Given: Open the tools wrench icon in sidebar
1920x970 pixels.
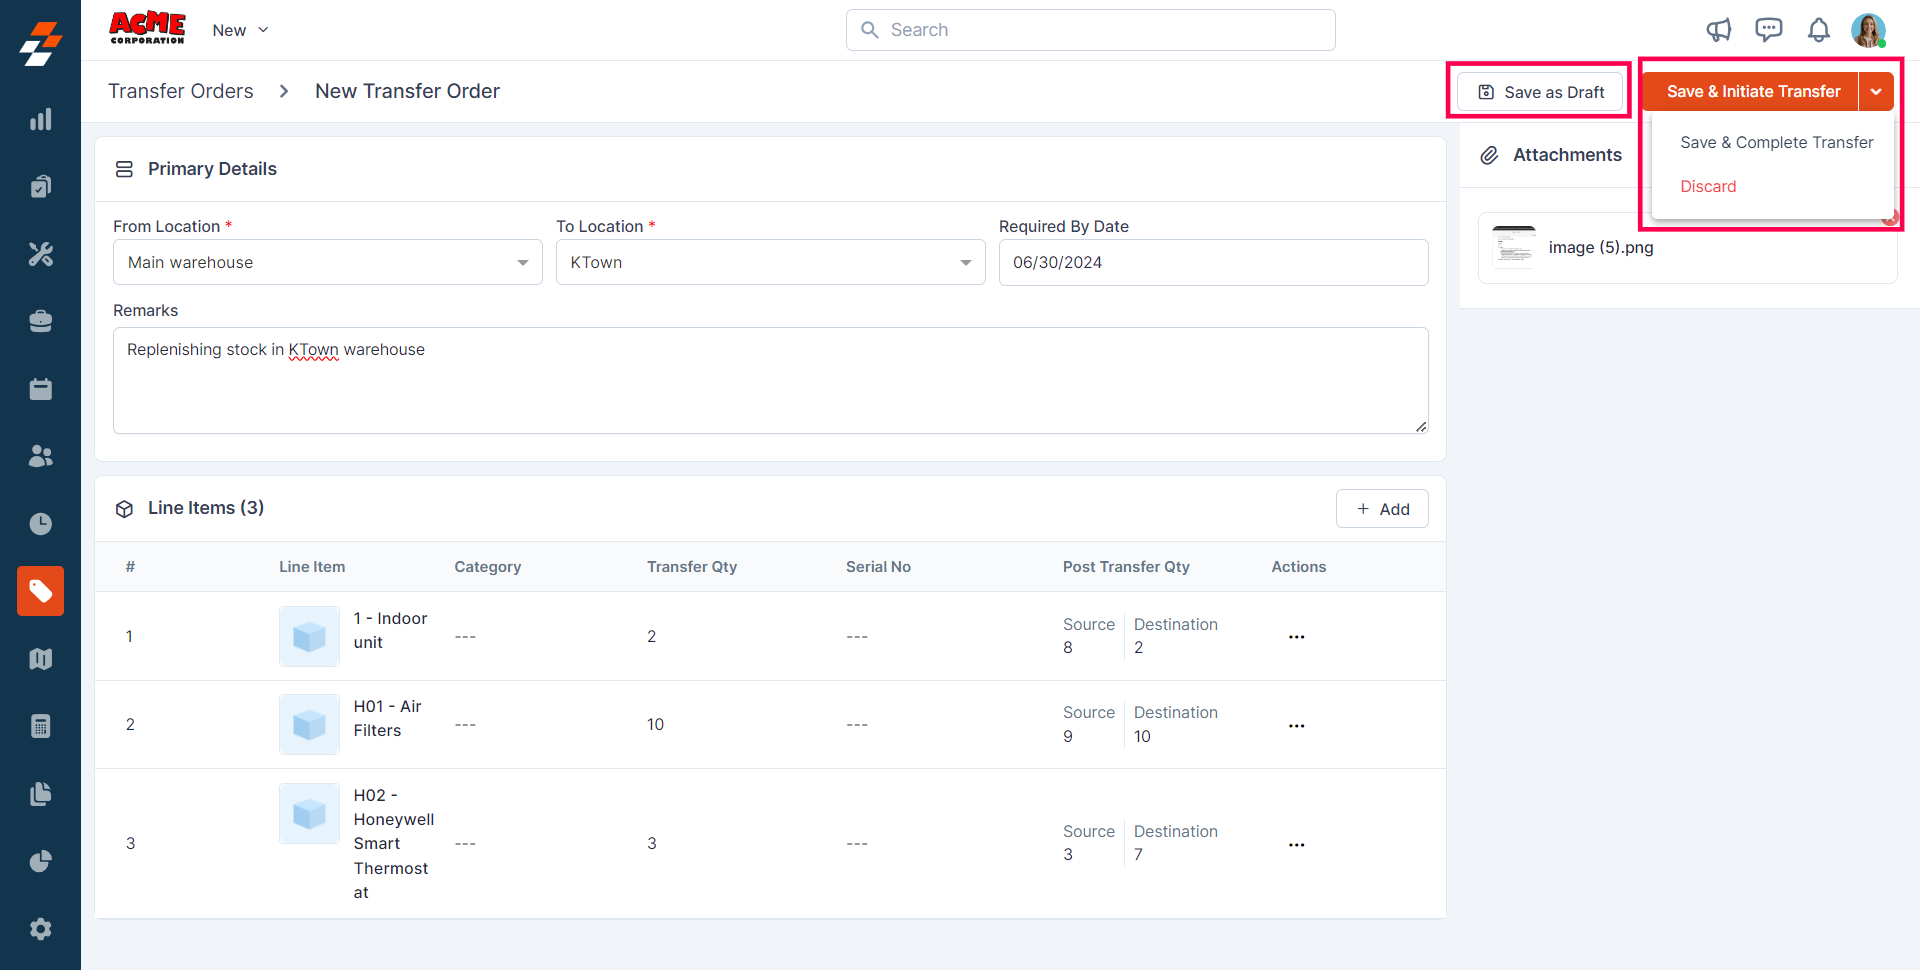Looking at the screenshot, I should 40,254.
